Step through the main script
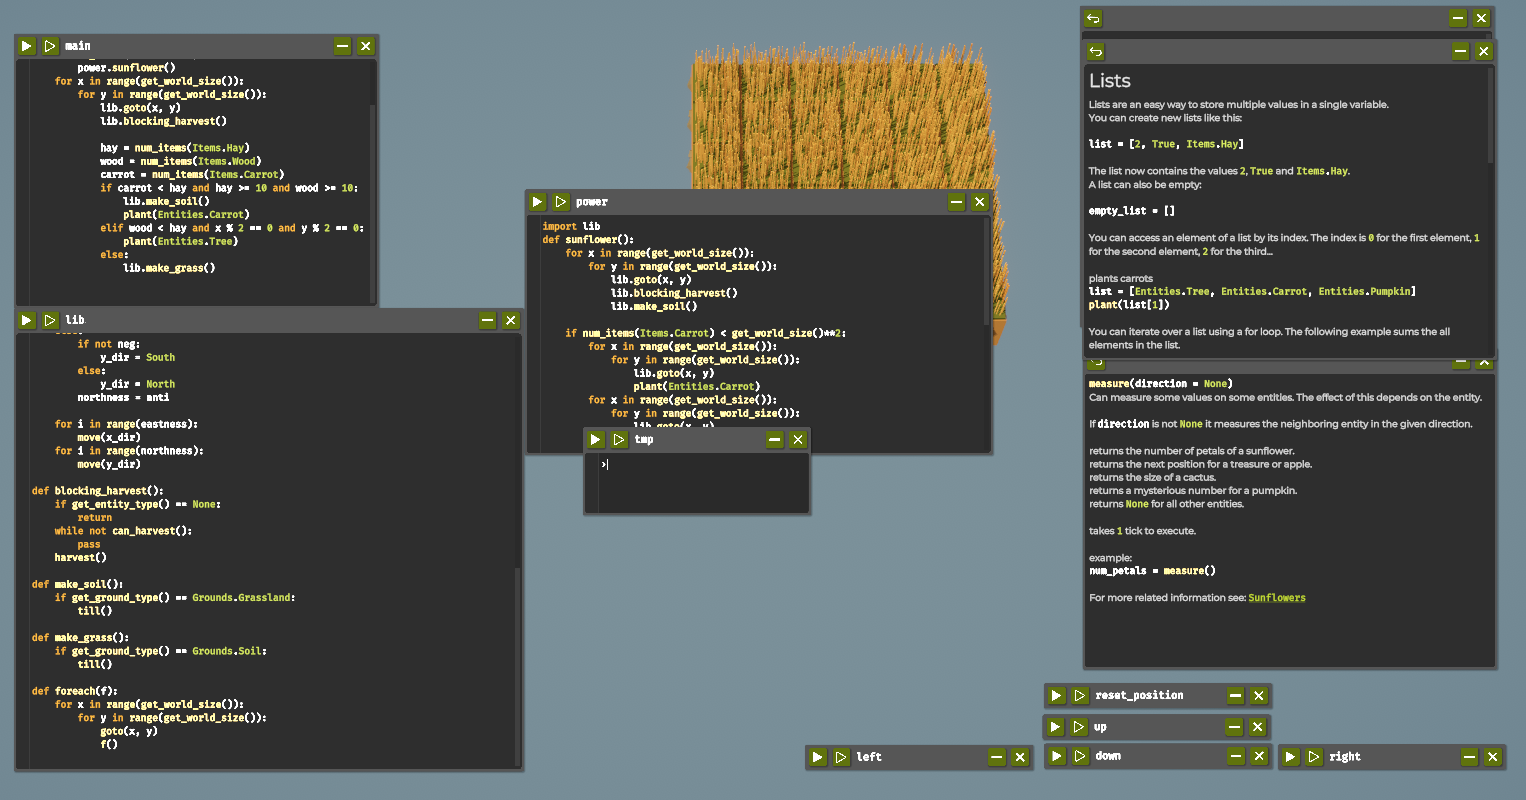 pyautogui.click(x=50, y=46)
